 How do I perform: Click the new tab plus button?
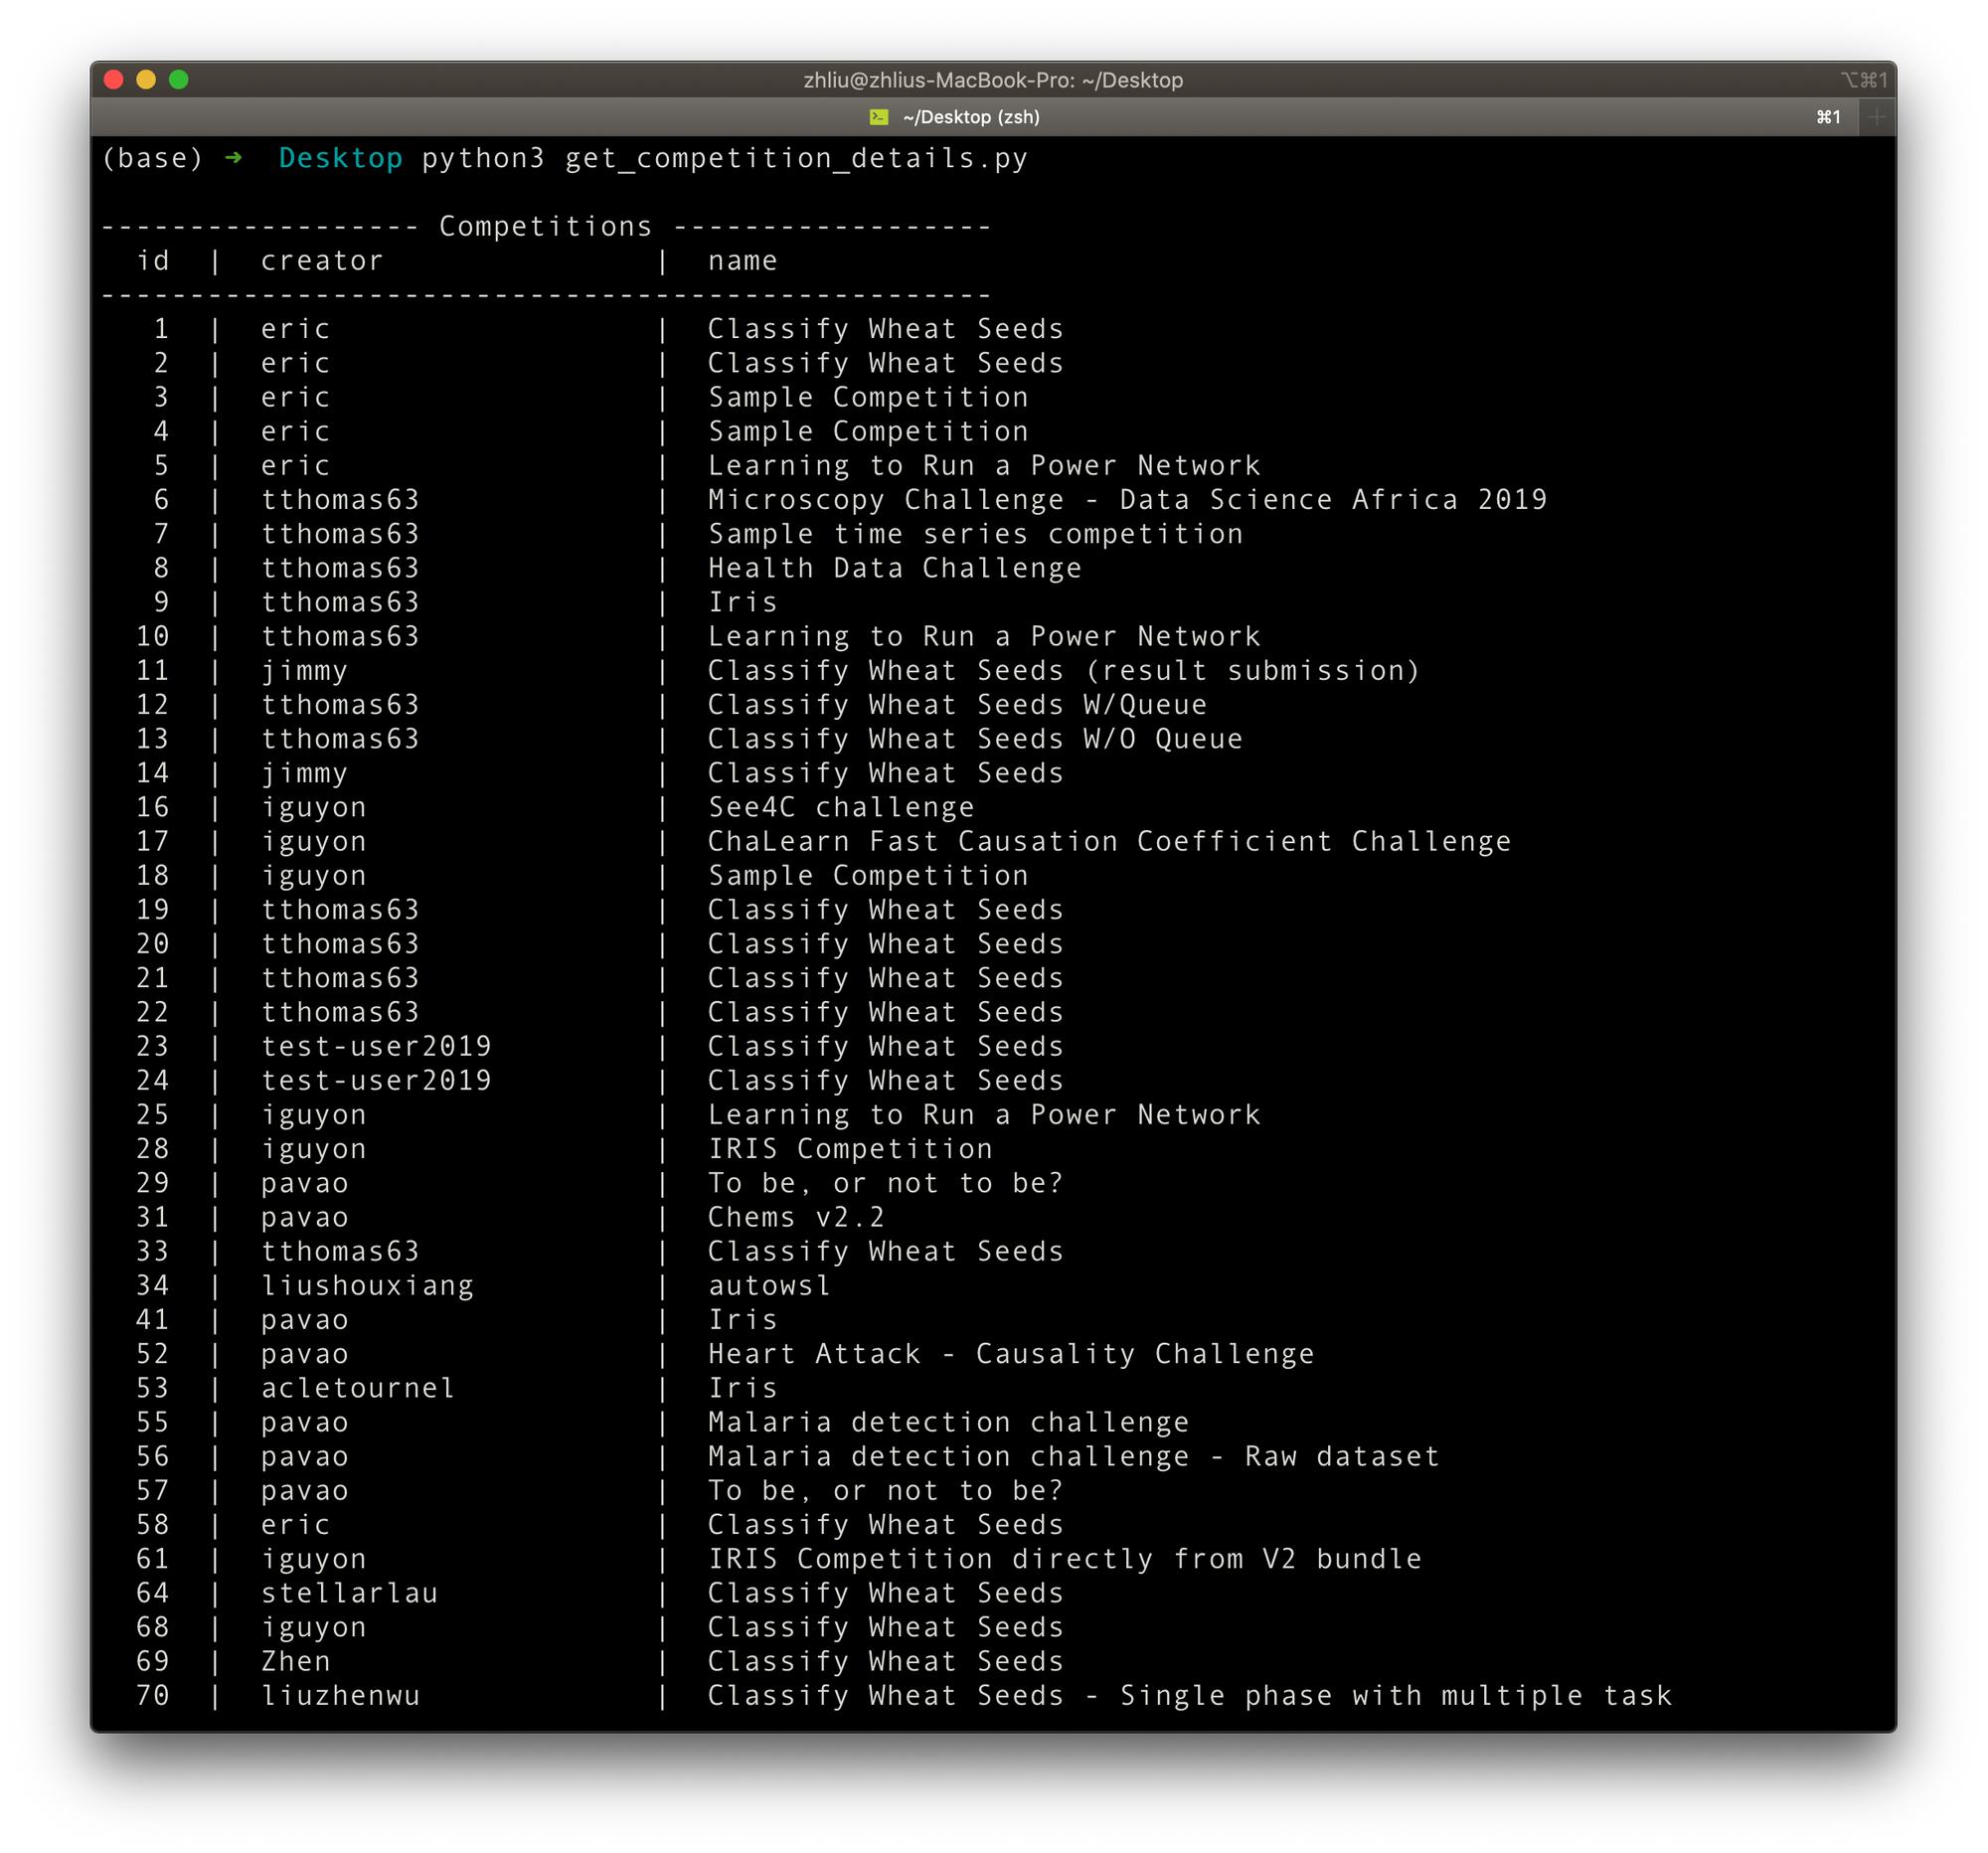pyautogui.click(x=1876, y=117)
